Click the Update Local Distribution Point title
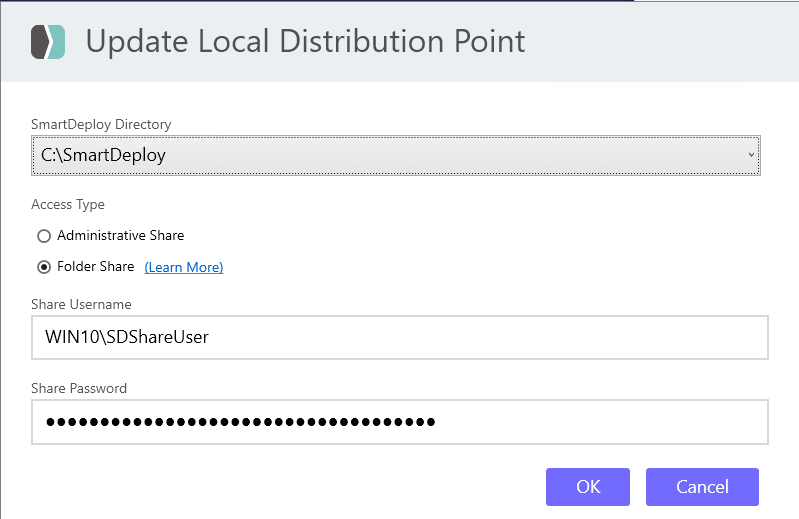The height and width of the screenshot is (519, 799). (305, 41)
